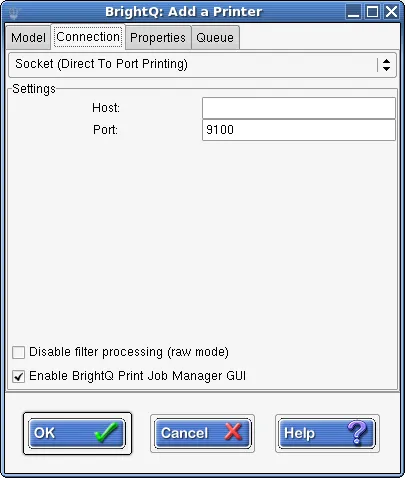Minimize the Add a Printer window

click(x=353, y=12)
